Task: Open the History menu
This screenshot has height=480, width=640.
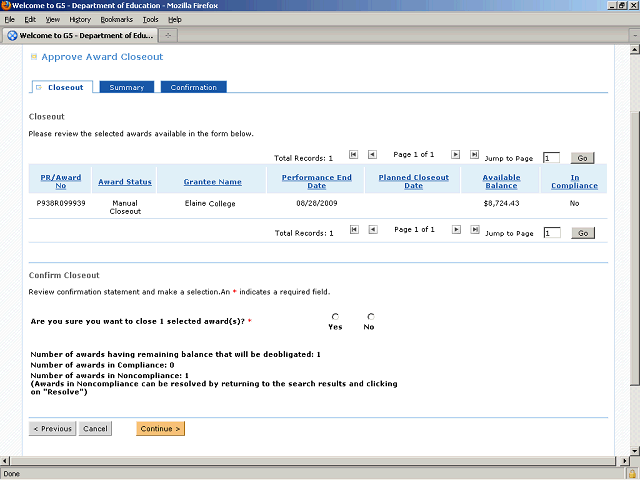Action: coord(80,20)
